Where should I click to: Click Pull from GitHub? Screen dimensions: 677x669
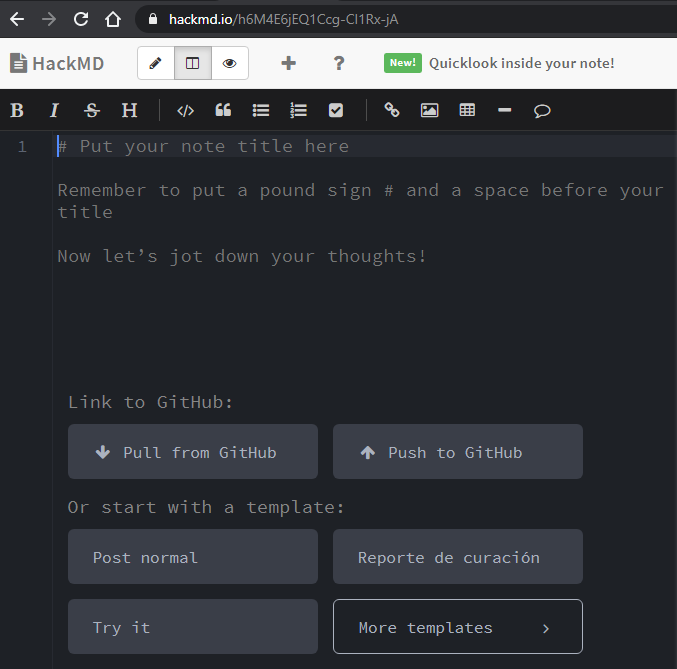click(x=193, y=452)
